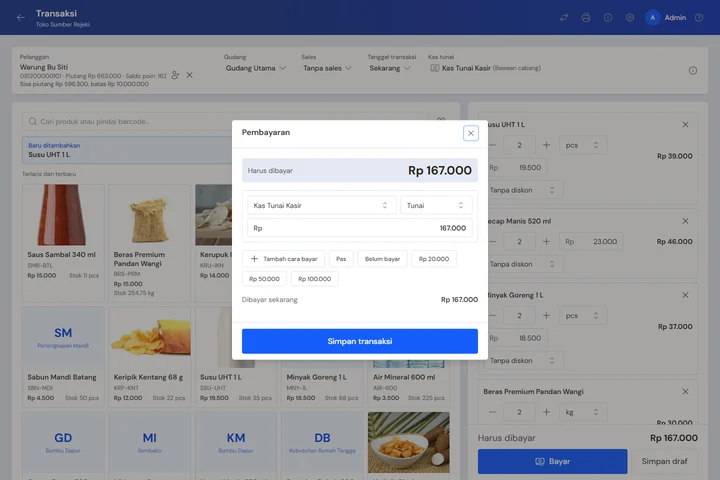Click Simpan transaksi button
Viewport: 720px width, 480px height.
click(360, 341)
